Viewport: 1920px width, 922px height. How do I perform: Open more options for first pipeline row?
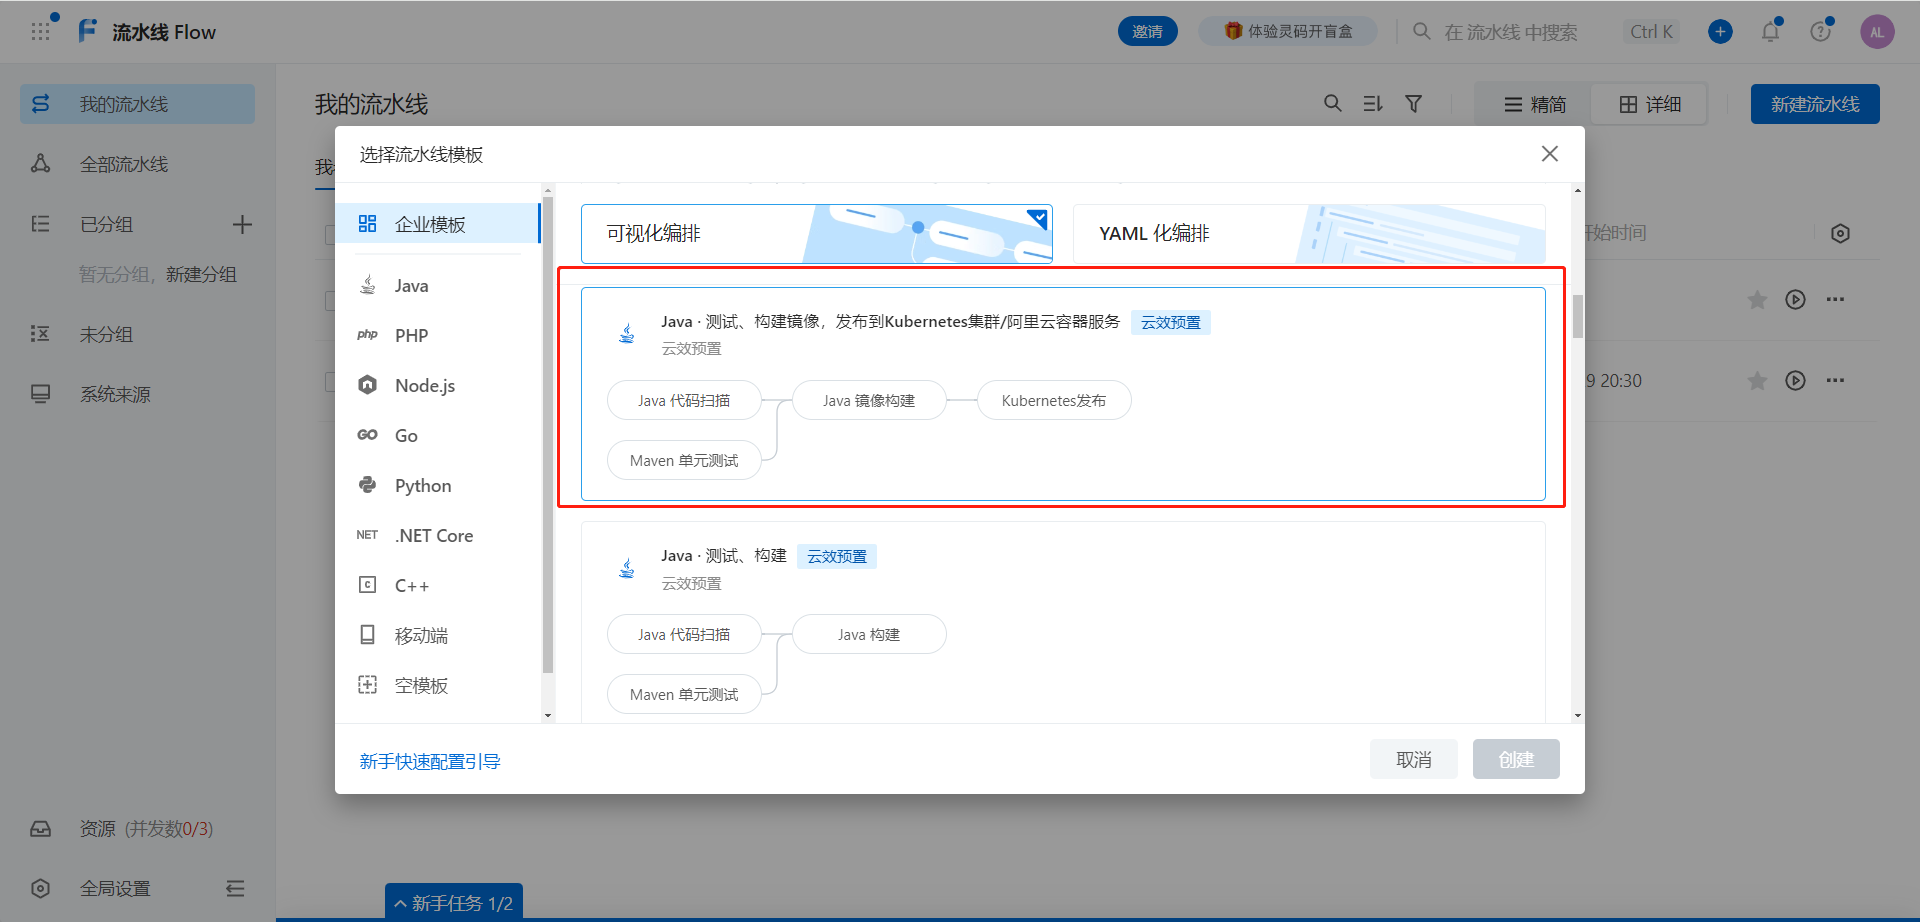1835,300
